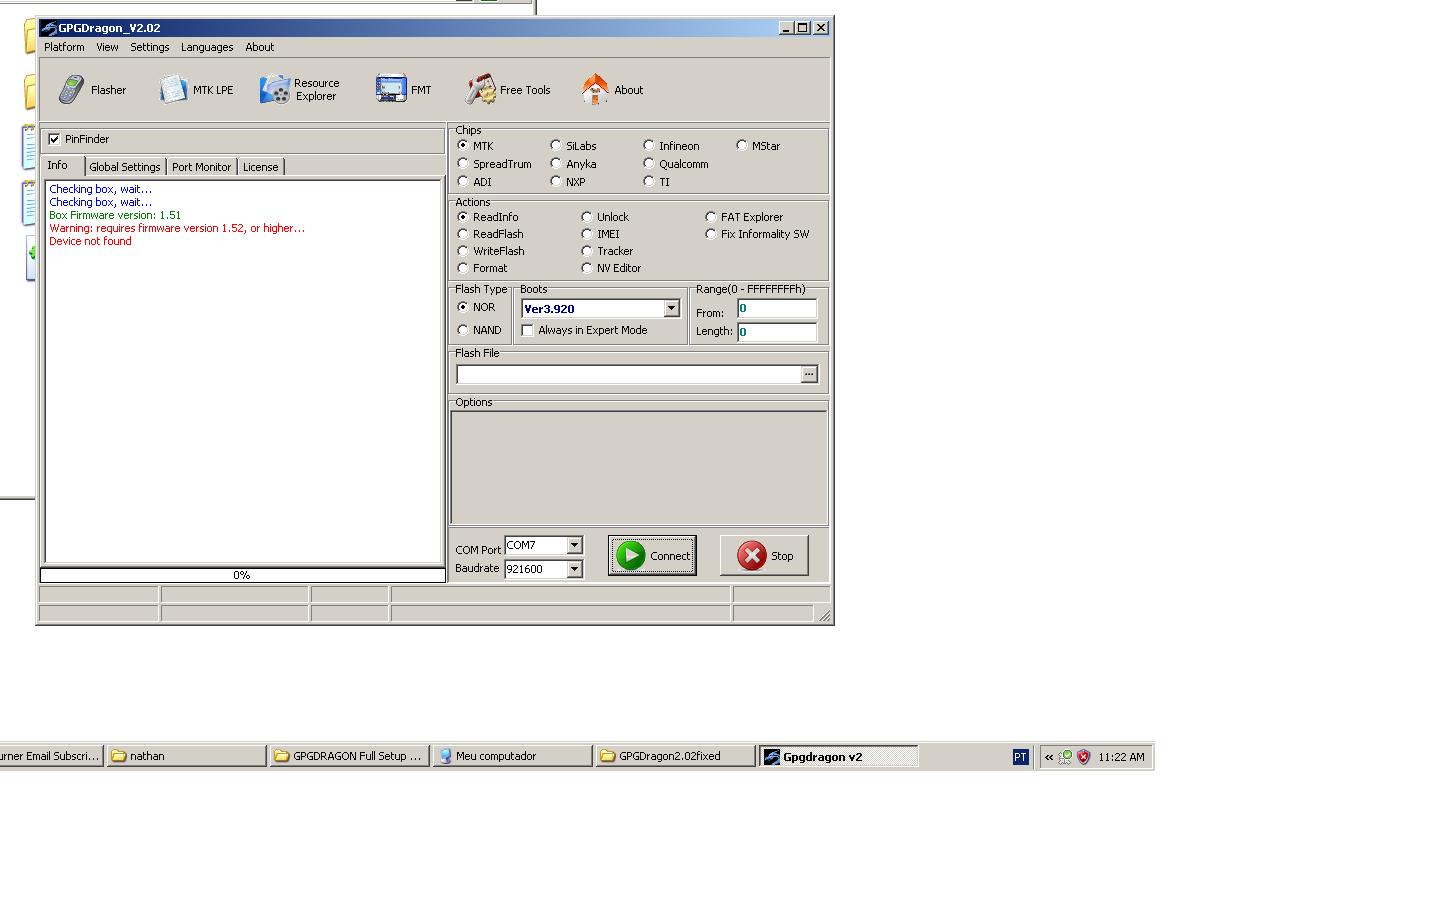Viewport: 1440px width, 900px height.
Task: Open nathan folder taskbar button
Action: (187, 757)
